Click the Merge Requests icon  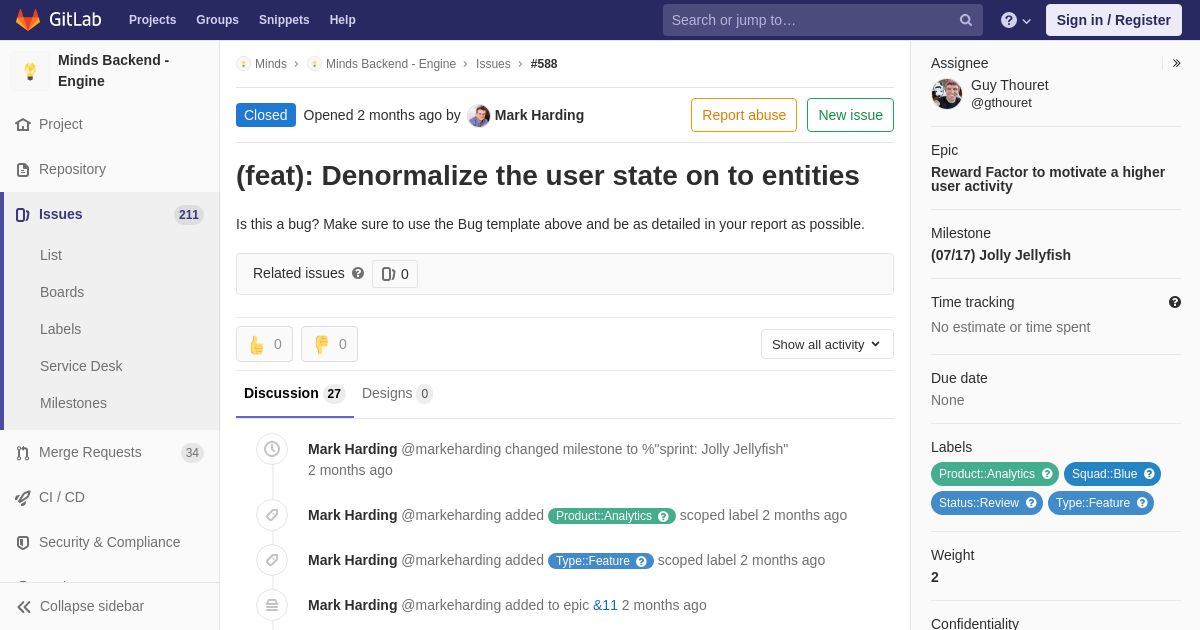23,452
